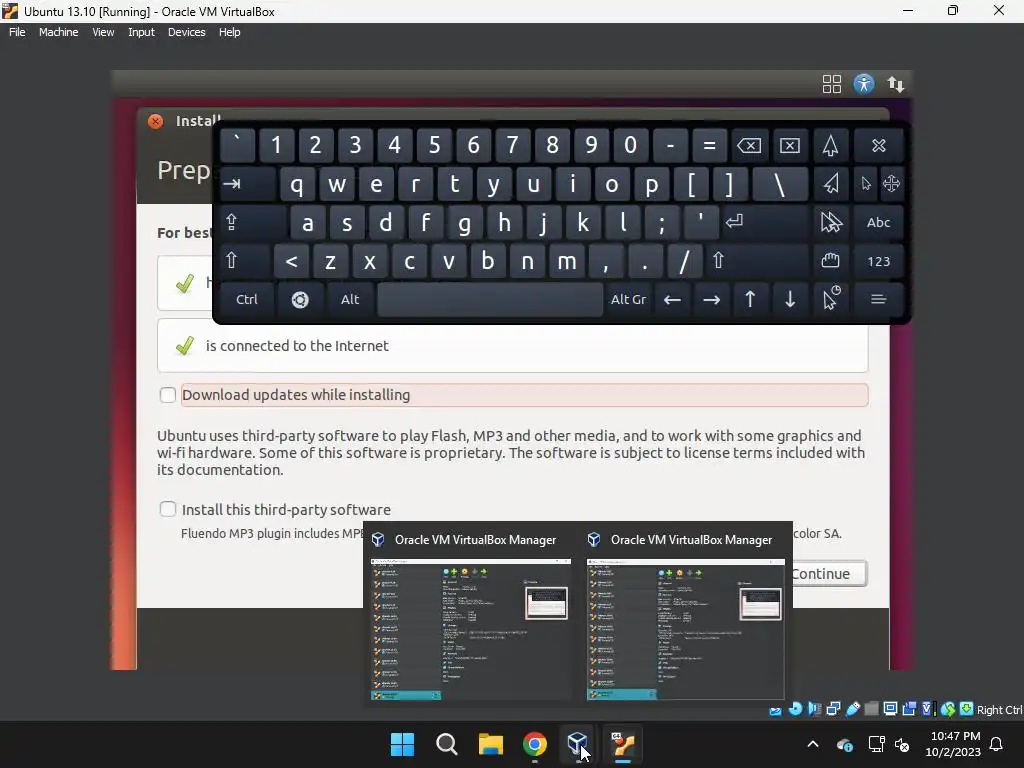Open the Input menu
This screenshot has width=1024, height=768.
[141, 32]
